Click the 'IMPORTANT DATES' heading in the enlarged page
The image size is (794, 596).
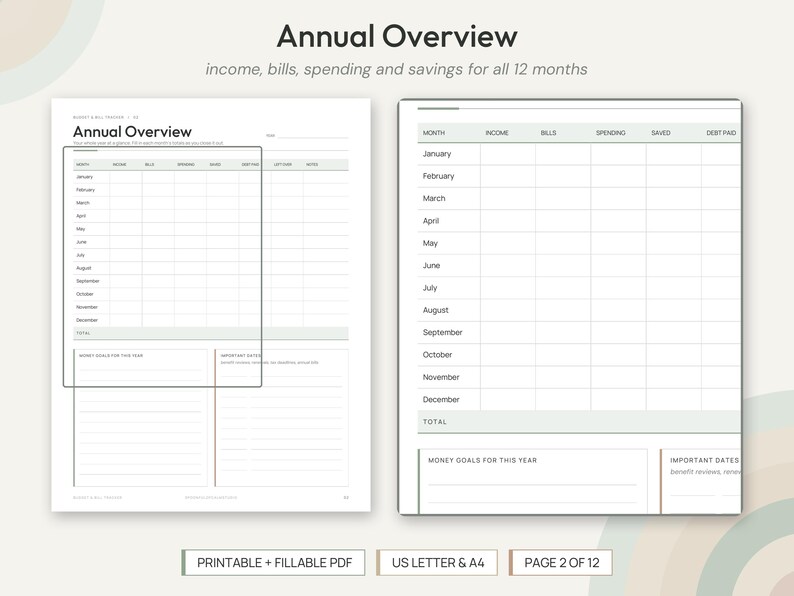click(704, 460)
